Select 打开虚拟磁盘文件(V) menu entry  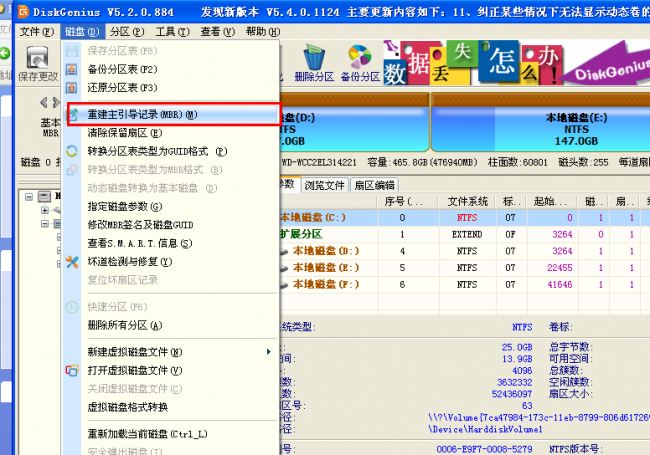coord(171,370)
